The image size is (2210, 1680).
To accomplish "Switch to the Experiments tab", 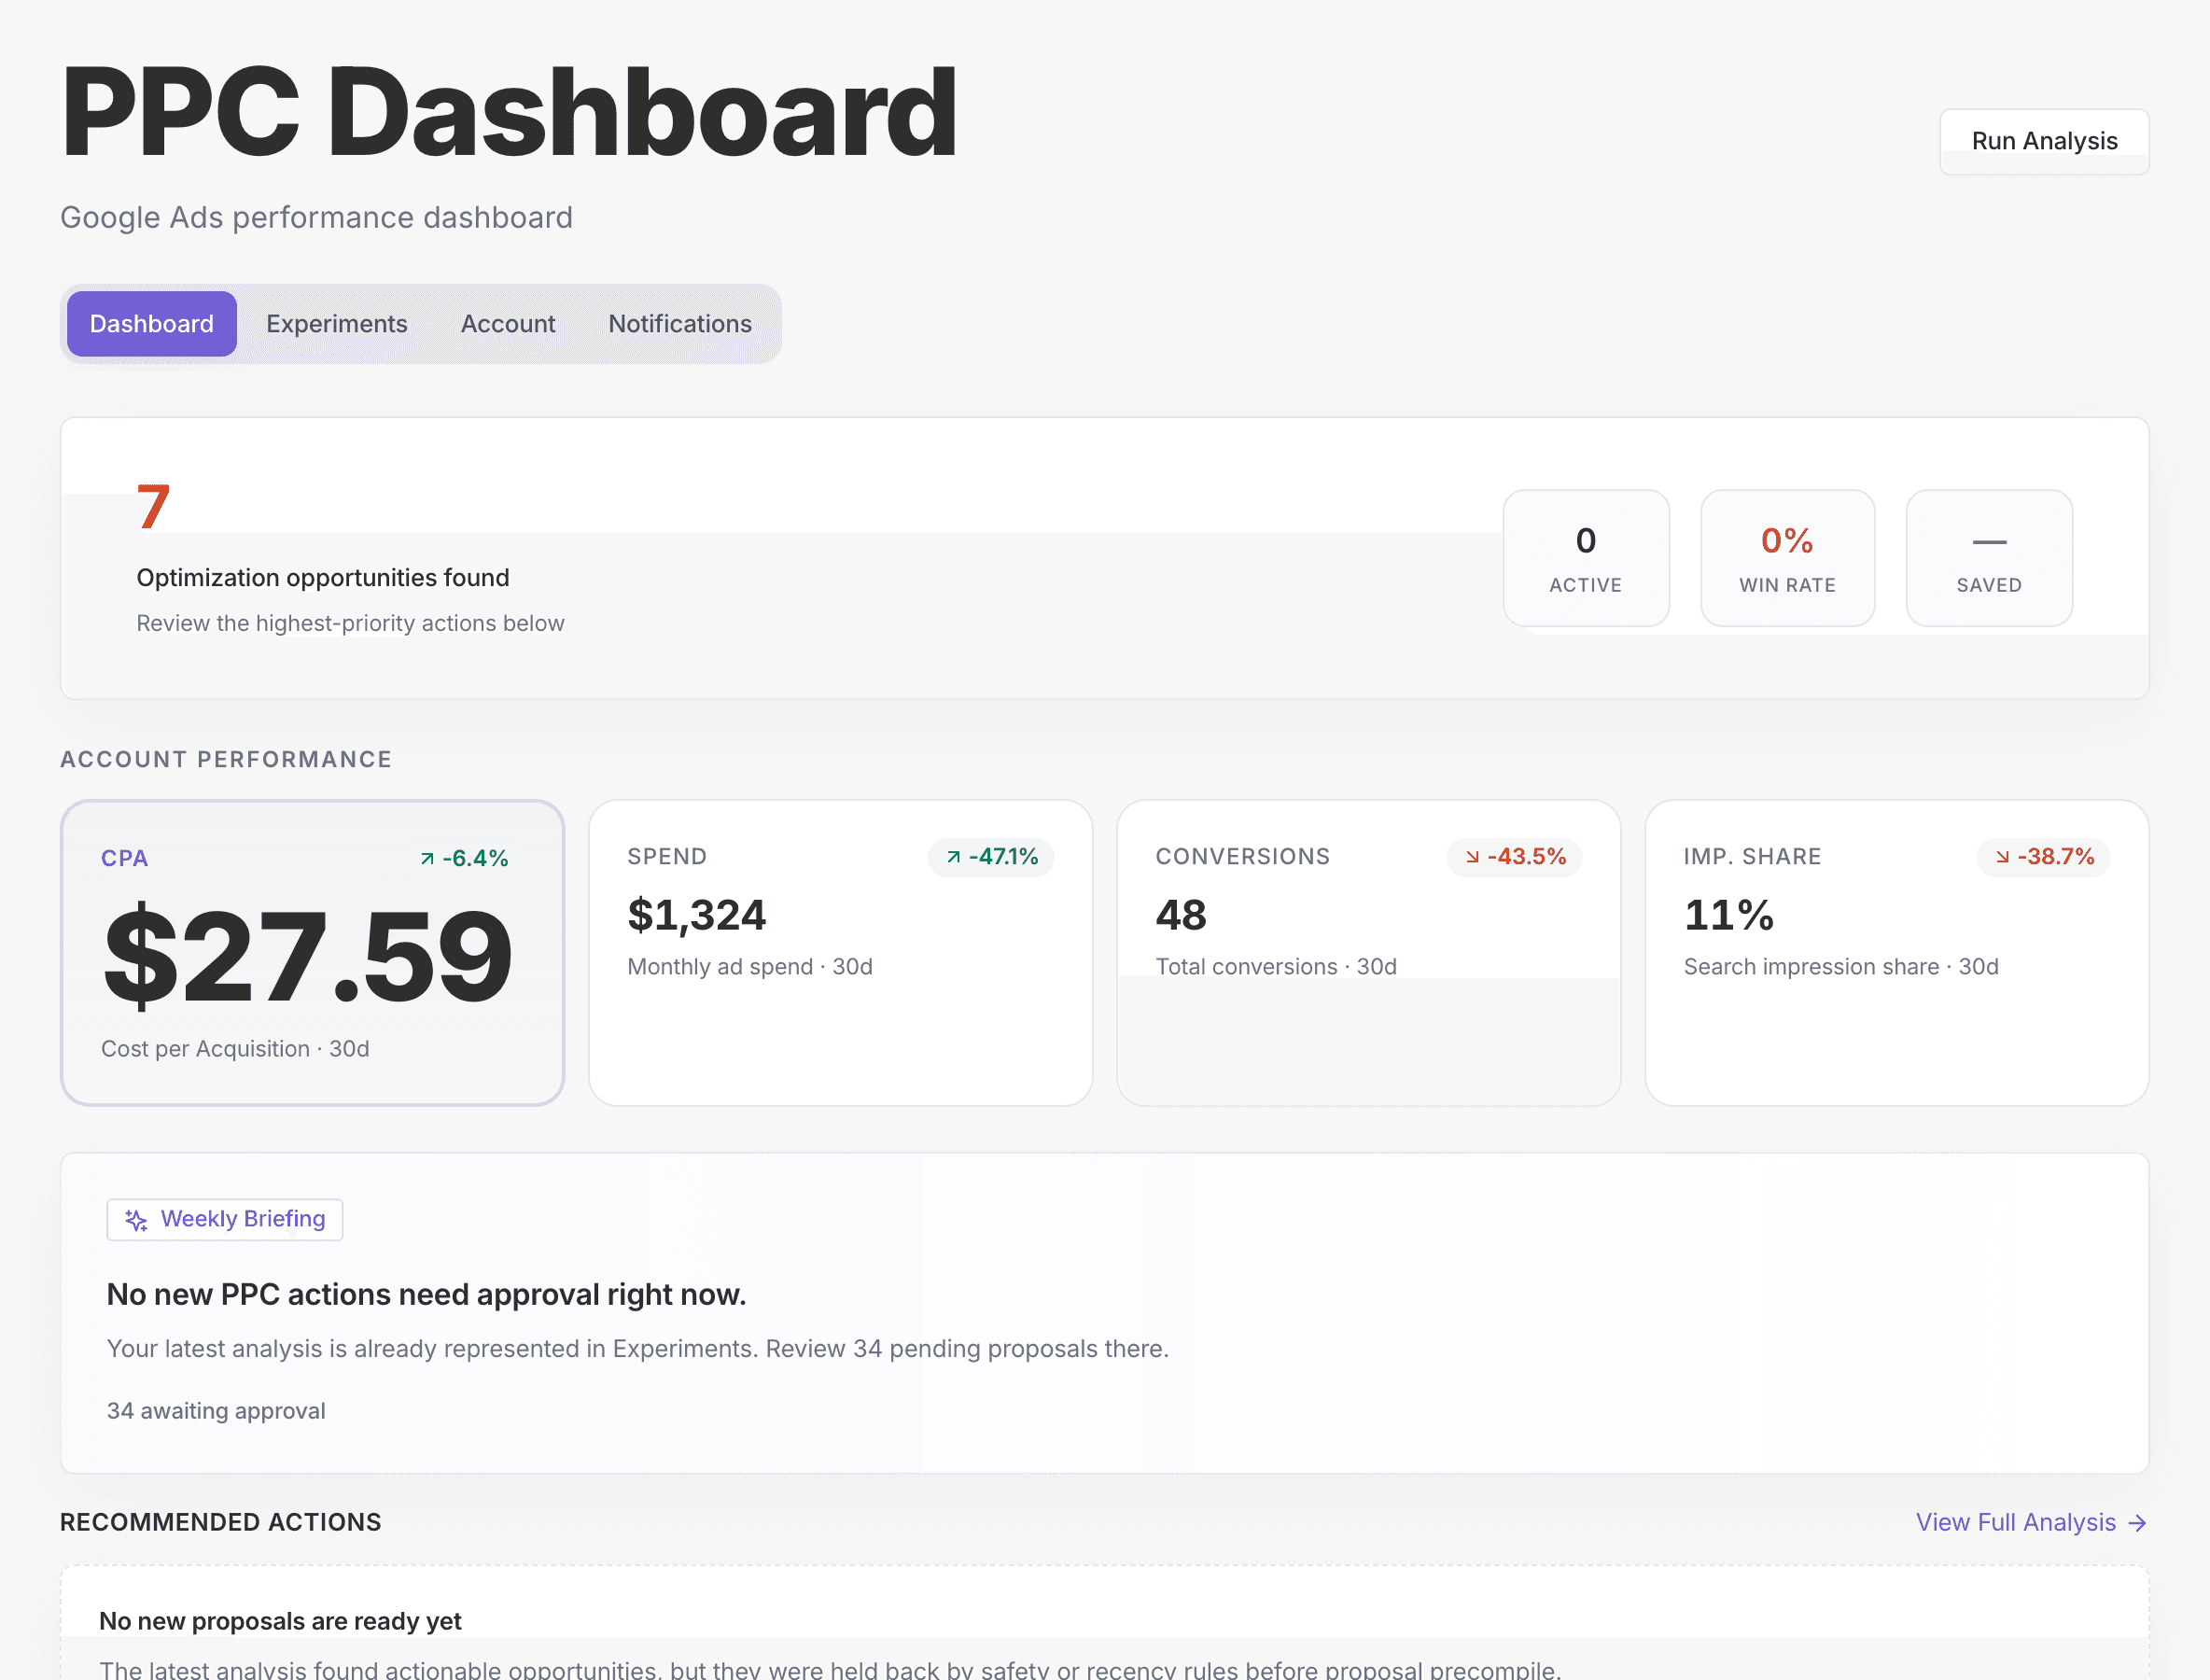I will [x=336, y=323].
